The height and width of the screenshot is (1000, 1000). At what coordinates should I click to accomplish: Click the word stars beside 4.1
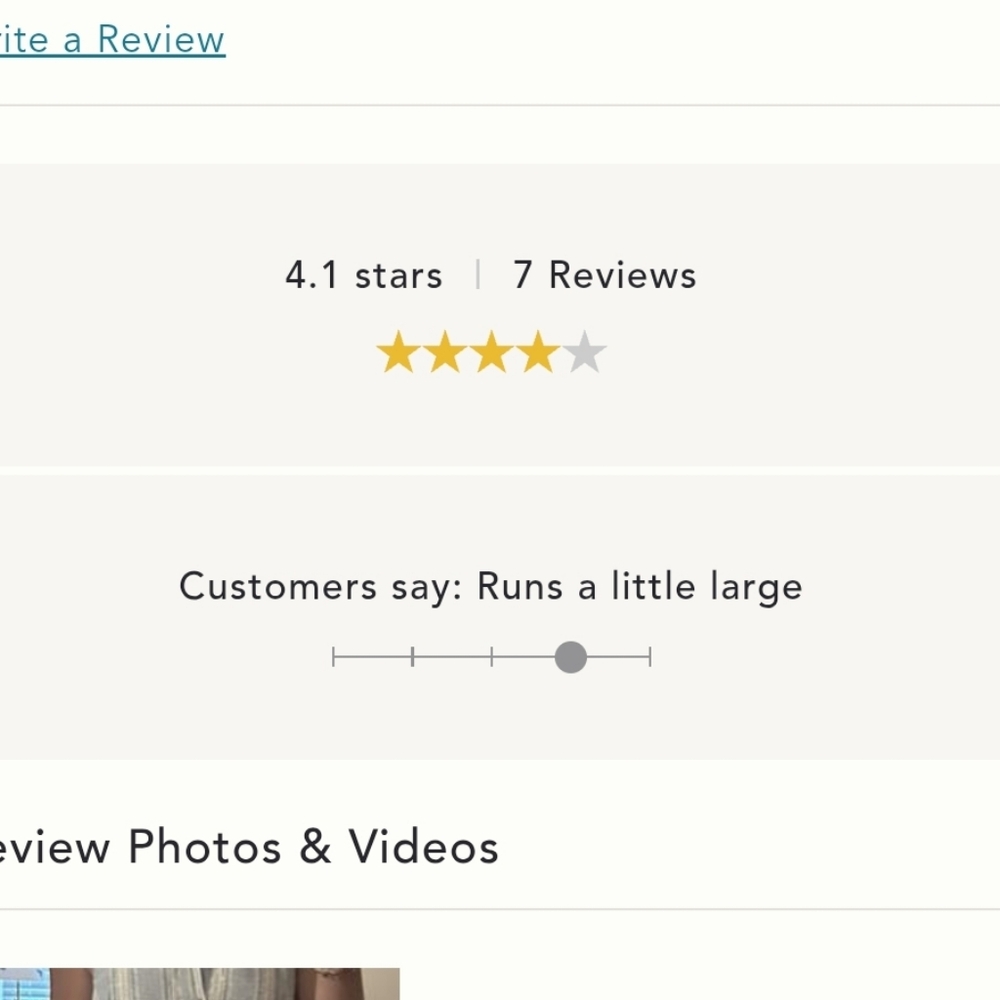[x=399, y=277]
